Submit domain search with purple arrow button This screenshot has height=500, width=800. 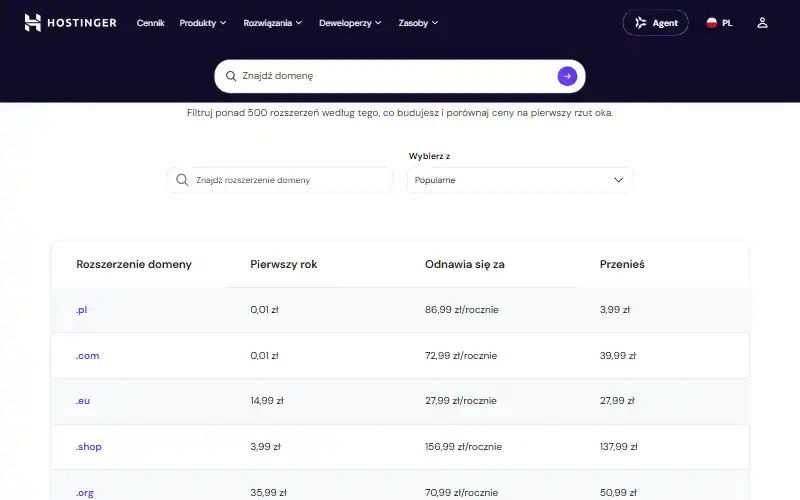(567, 76)
